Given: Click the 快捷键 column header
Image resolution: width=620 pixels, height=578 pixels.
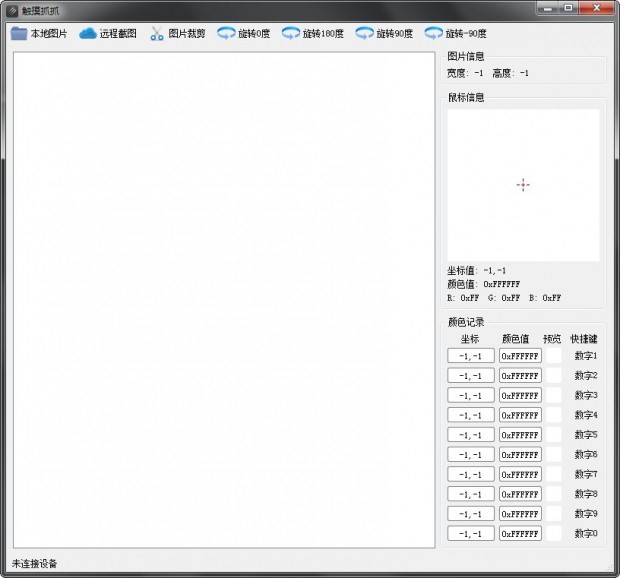Looking at the screenshot, I should point(584,339).
